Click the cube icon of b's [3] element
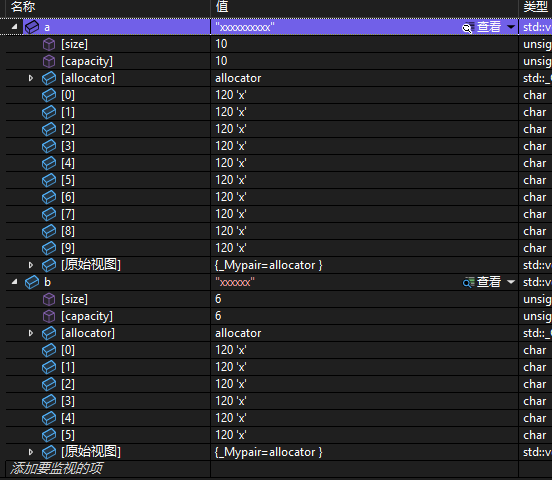This screenshot has height=480, width=552. tap(49, 401)
